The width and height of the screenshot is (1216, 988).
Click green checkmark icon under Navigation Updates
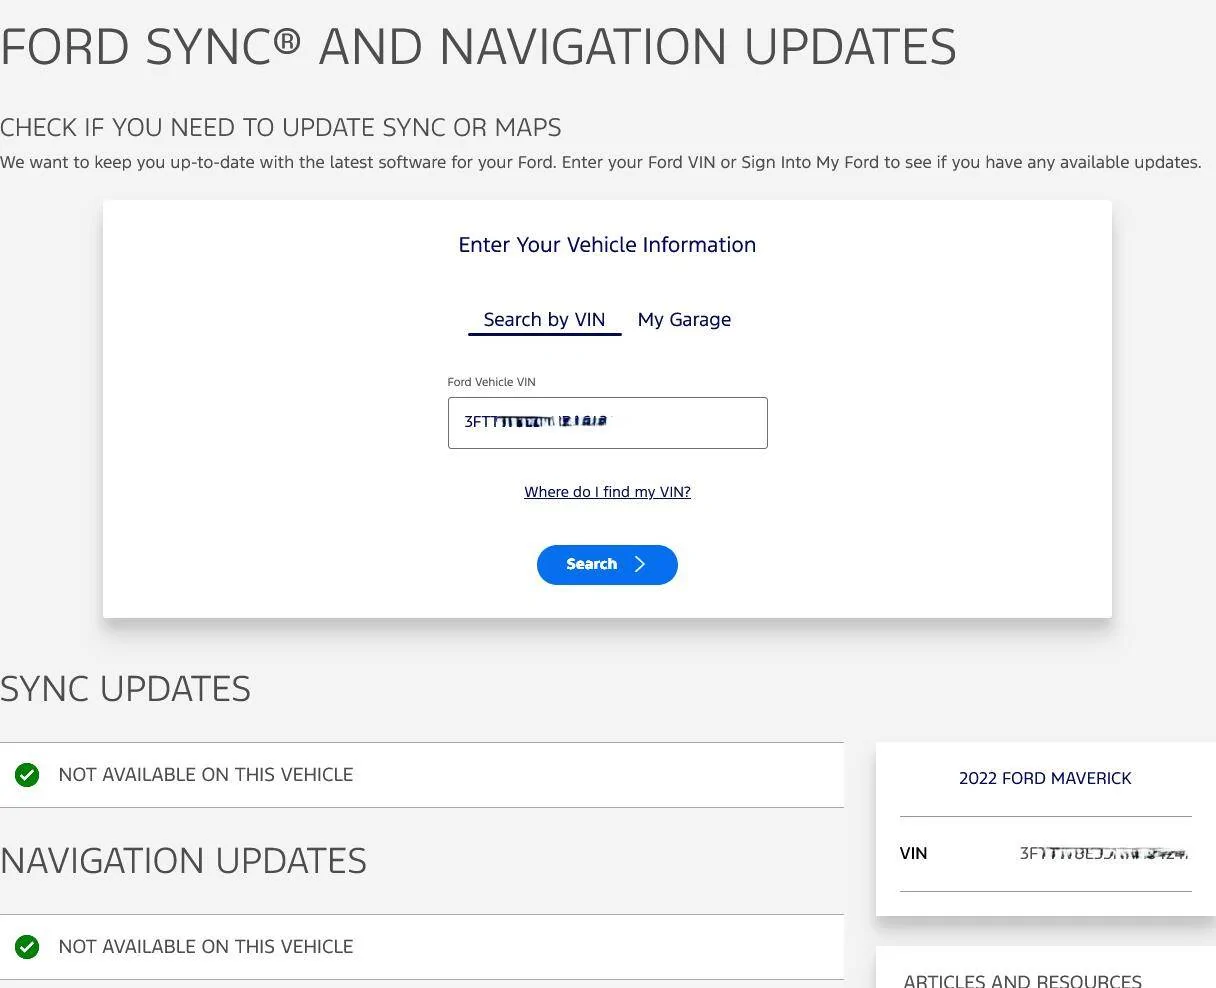click(27, 947)
